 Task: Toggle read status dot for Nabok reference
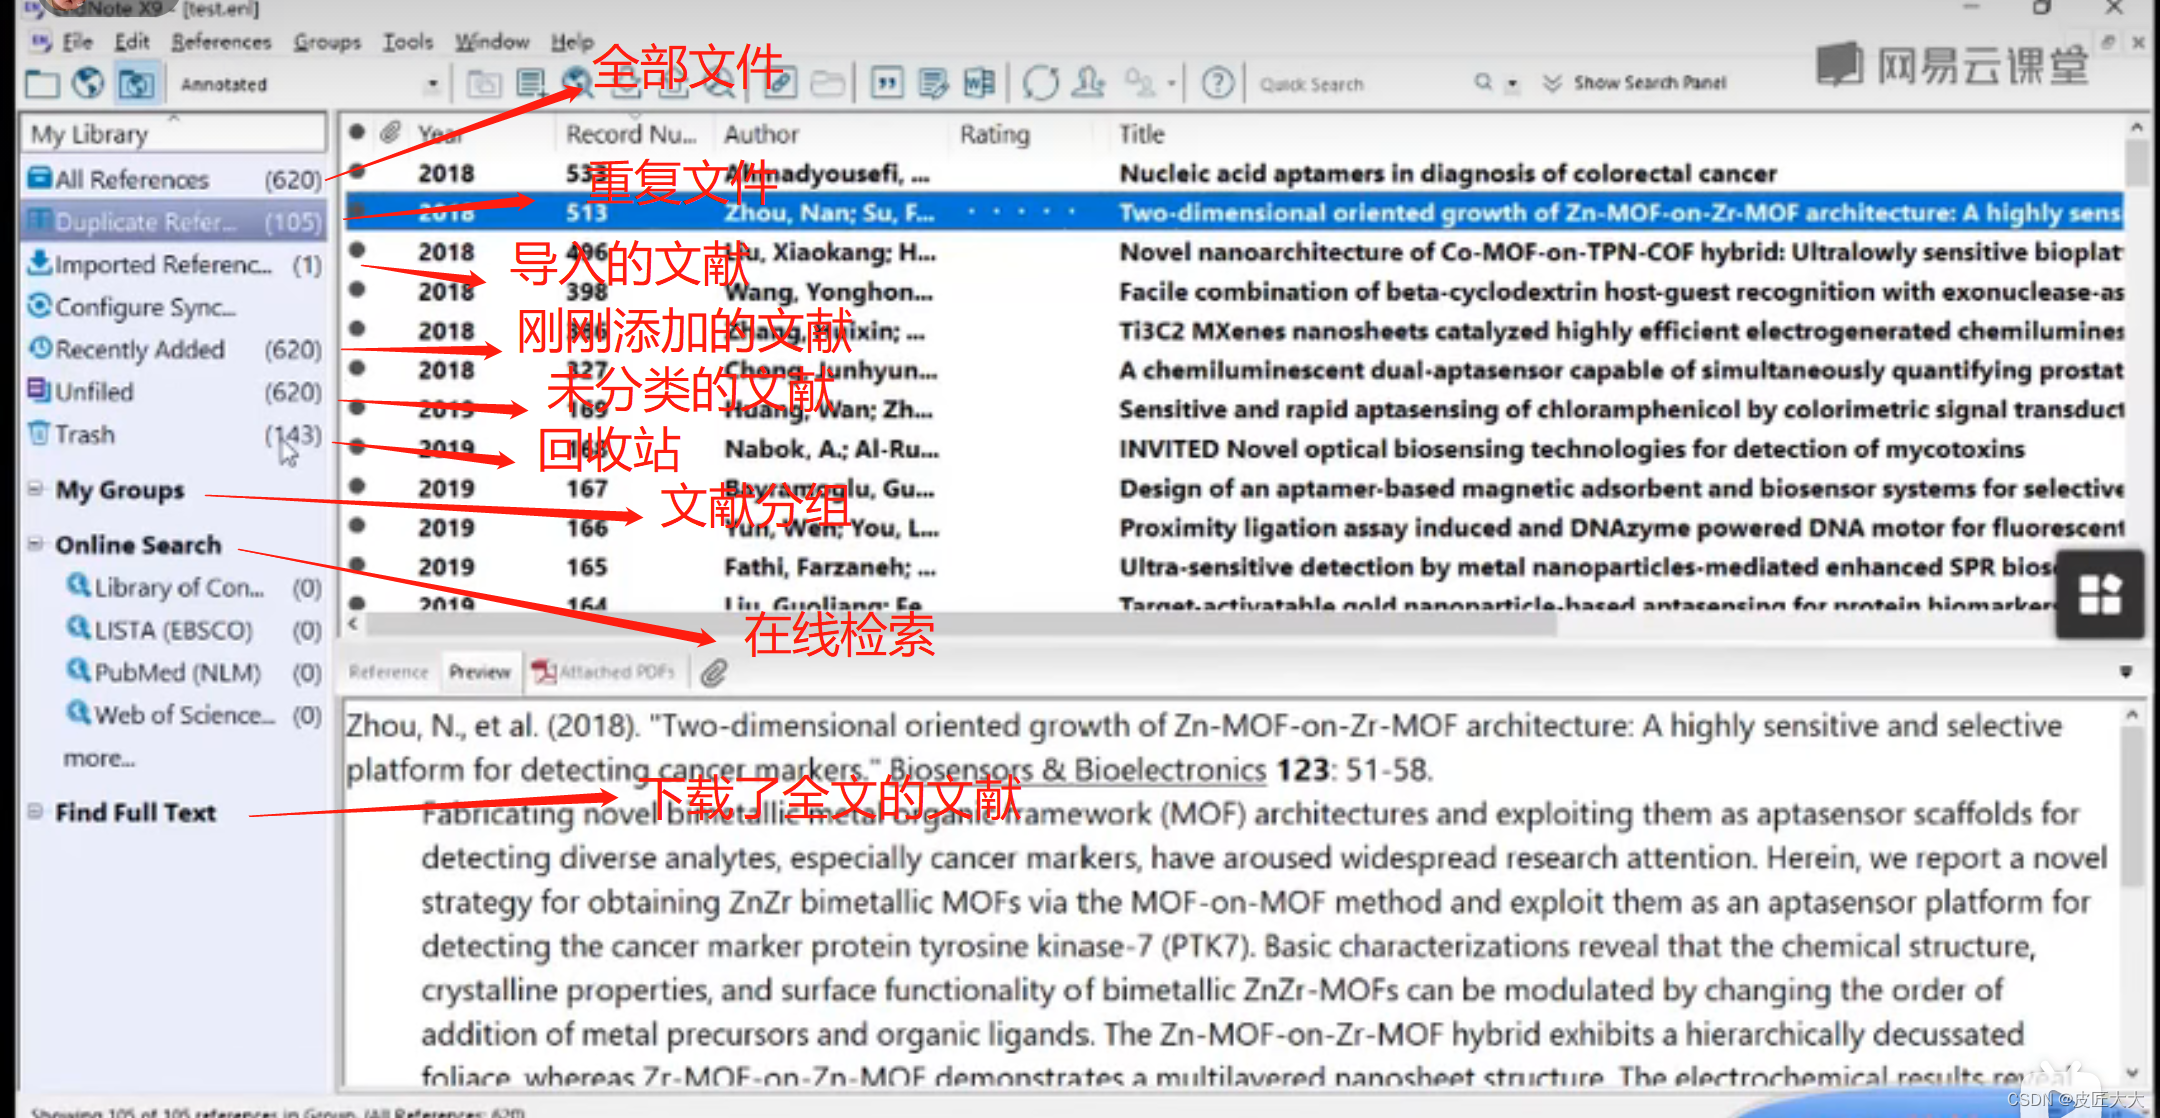pyautogui.click(x=357, y=447)
